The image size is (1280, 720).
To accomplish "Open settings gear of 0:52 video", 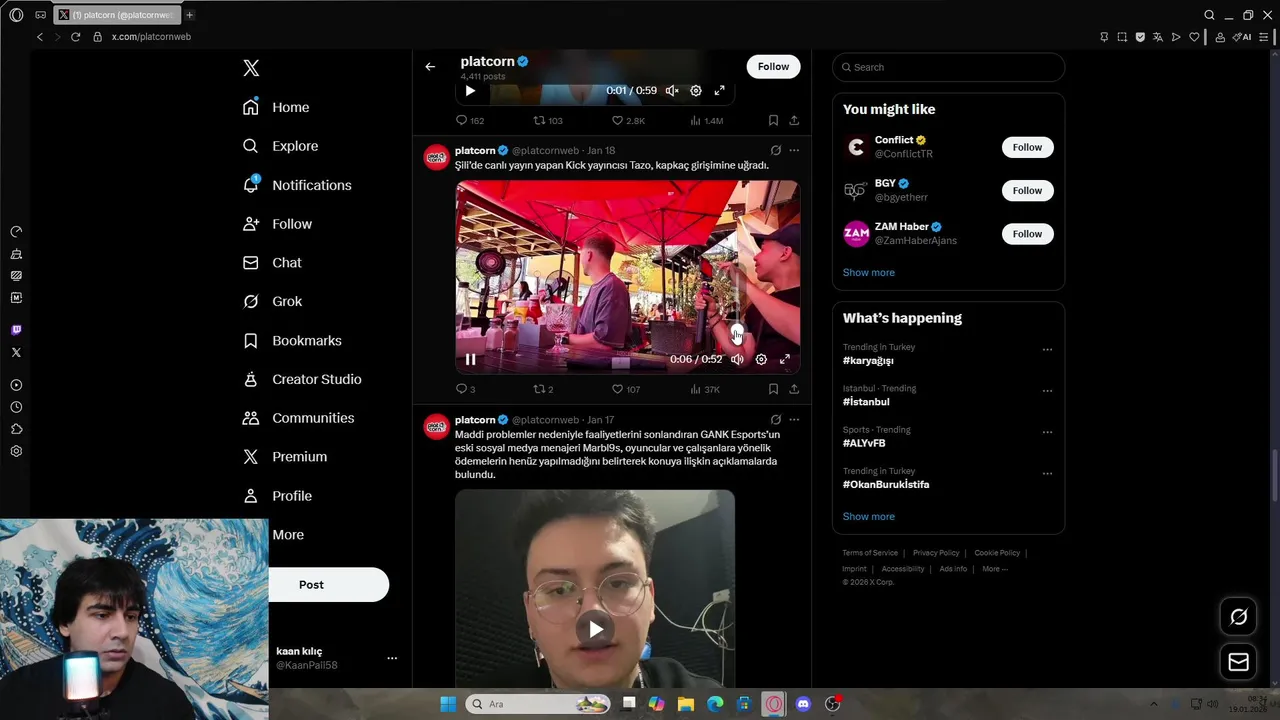I will [x=761, y=360].
